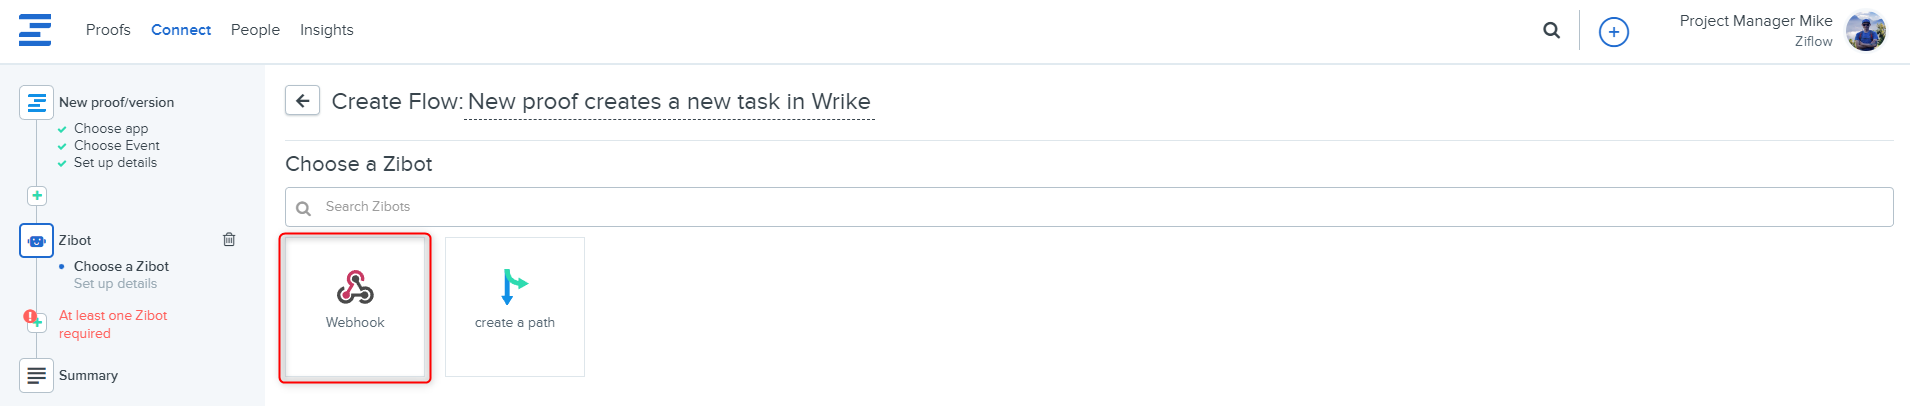
Task: Click into the Search Zibots field
Action: (1088, 207)
